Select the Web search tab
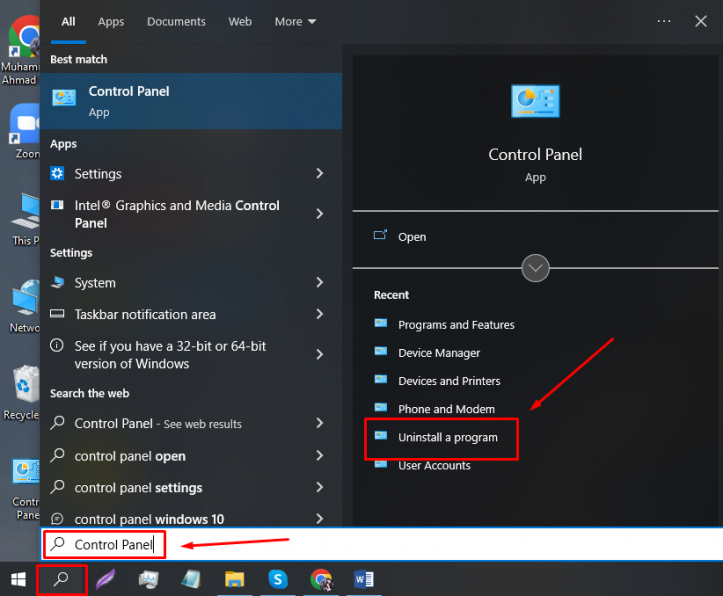This screenshot has width=723, height=596. point(240,21)
